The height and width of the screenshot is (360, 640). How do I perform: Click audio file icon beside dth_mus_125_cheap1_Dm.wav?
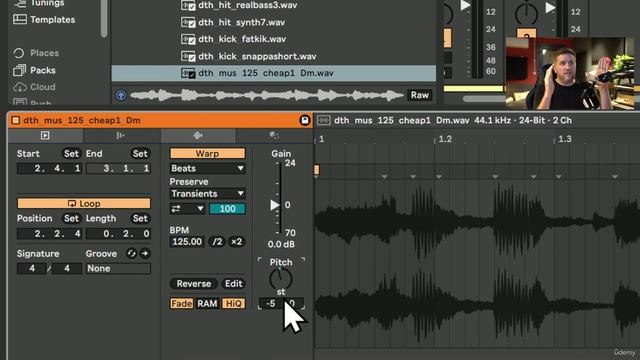click(188, 73)
